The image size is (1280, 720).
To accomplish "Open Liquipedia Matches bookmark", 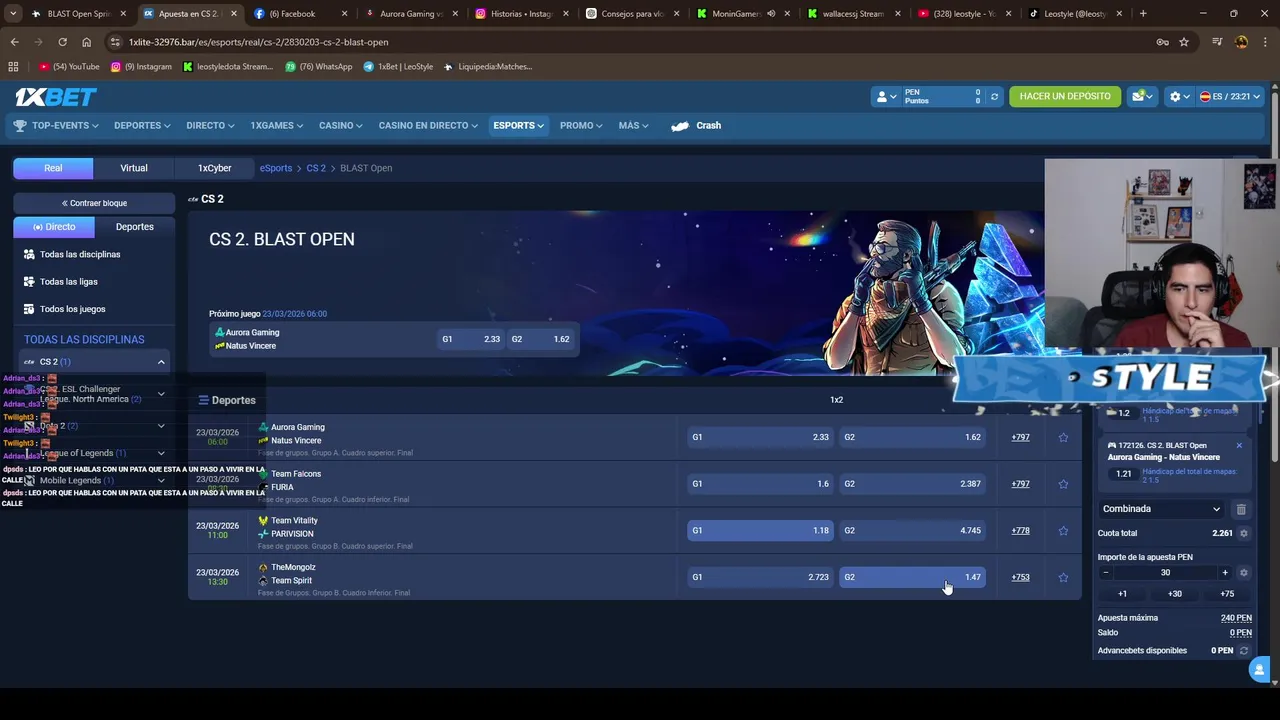I will tap(488, 67).
